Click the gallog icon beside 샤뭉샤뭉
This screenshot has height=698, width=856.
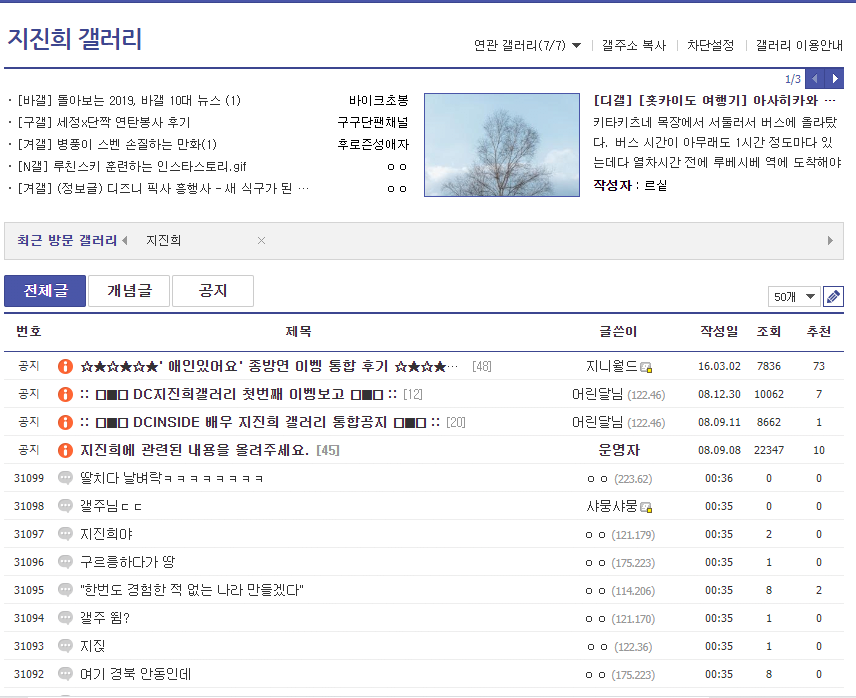point(648,506)
